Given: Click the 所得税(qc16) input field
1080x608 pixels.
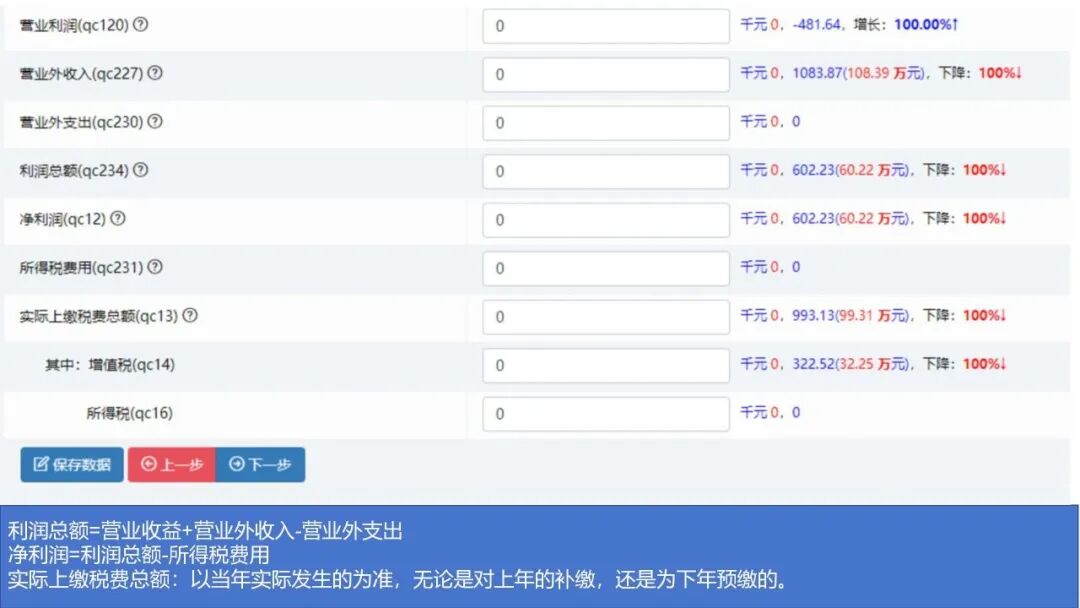Looking at the screenshot, I should click(x=604, y=413).
